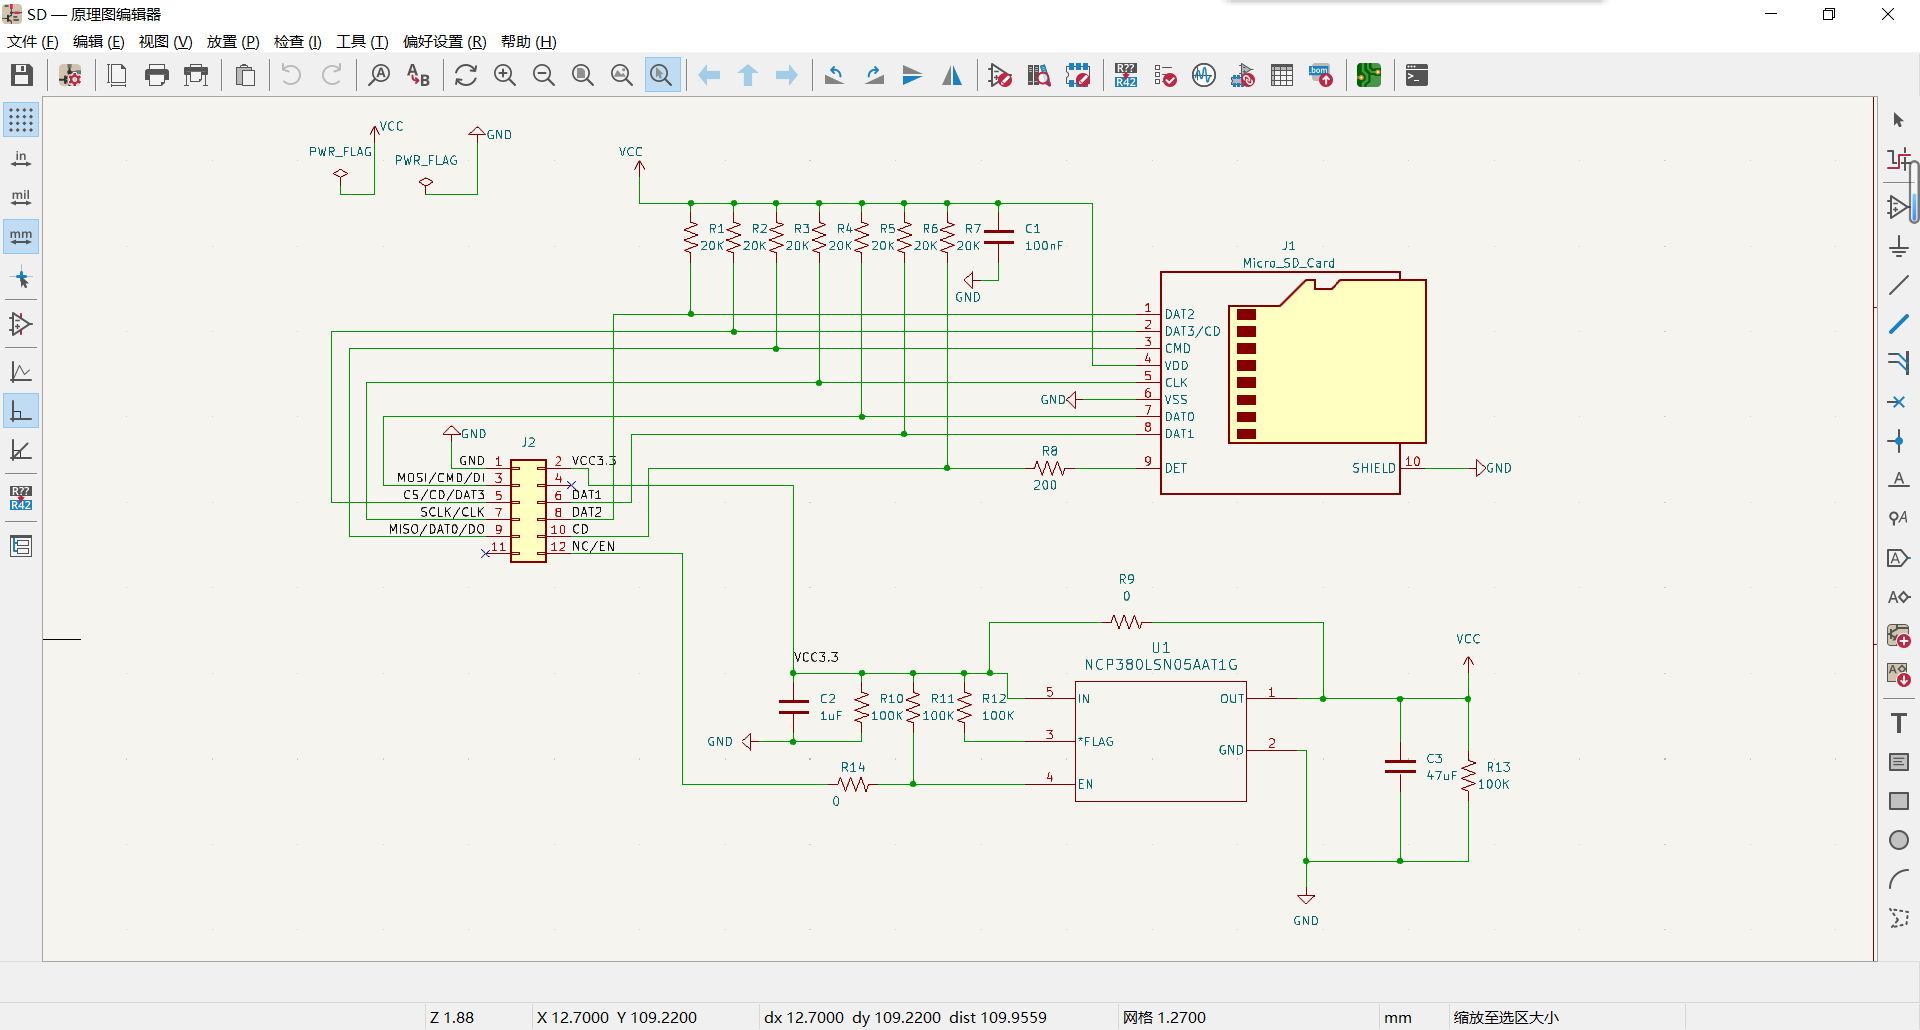Image resolution: width=1920 pixels, height=1030 pixels.
Task: Switch units to inches
Action: (x=21, y=159)
